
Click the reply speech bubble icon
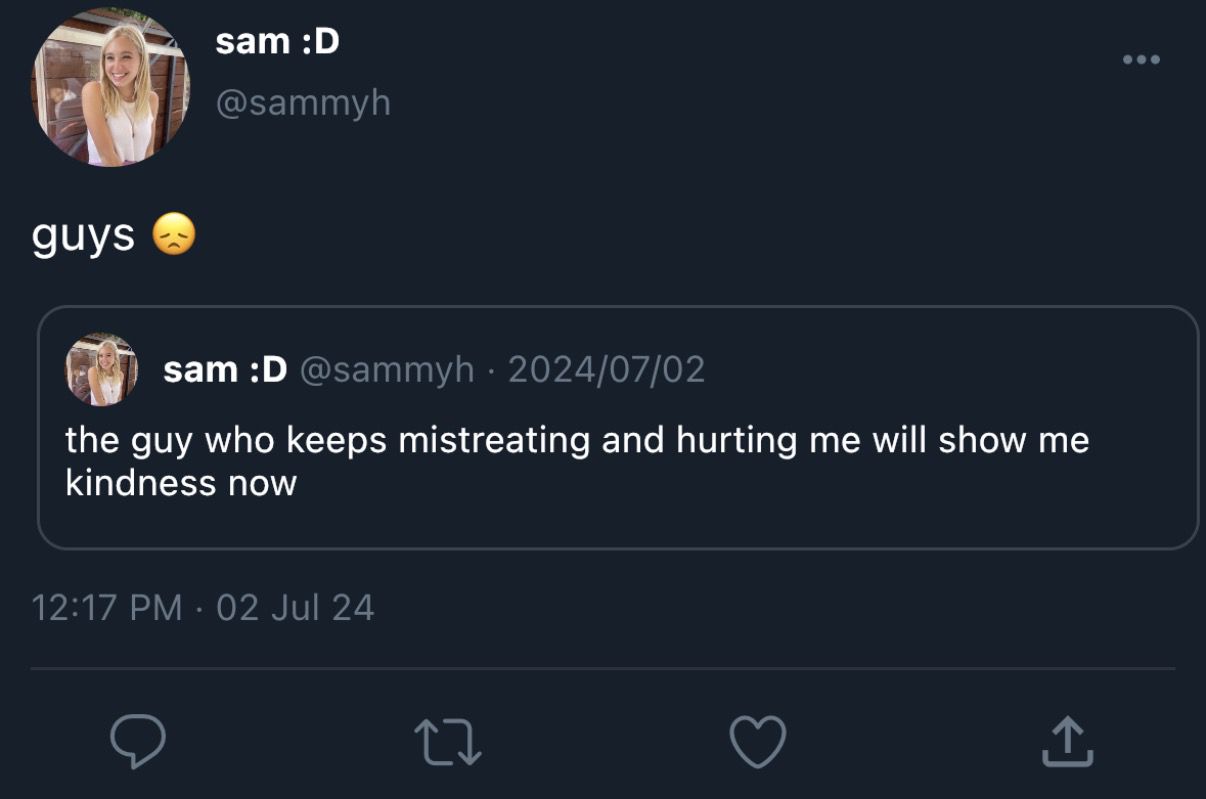(x=137, y=743)
